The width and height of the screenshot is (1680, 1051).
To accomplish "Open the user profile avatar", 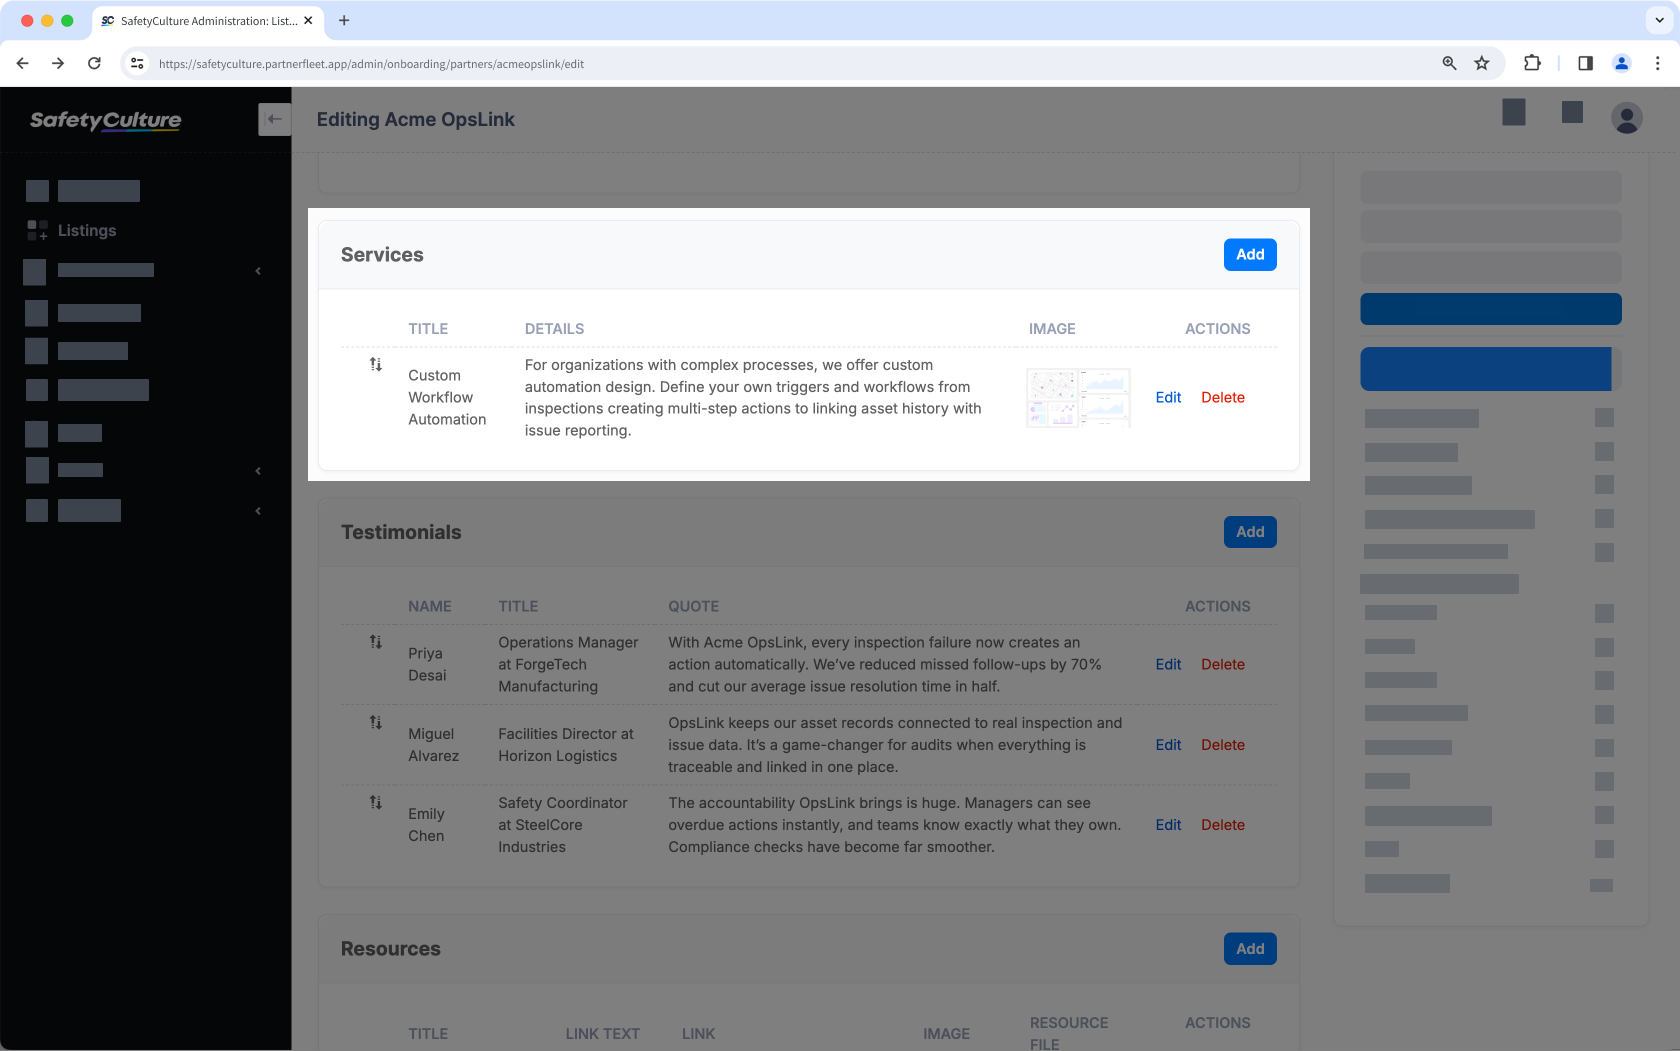I will click(1627, 118).
